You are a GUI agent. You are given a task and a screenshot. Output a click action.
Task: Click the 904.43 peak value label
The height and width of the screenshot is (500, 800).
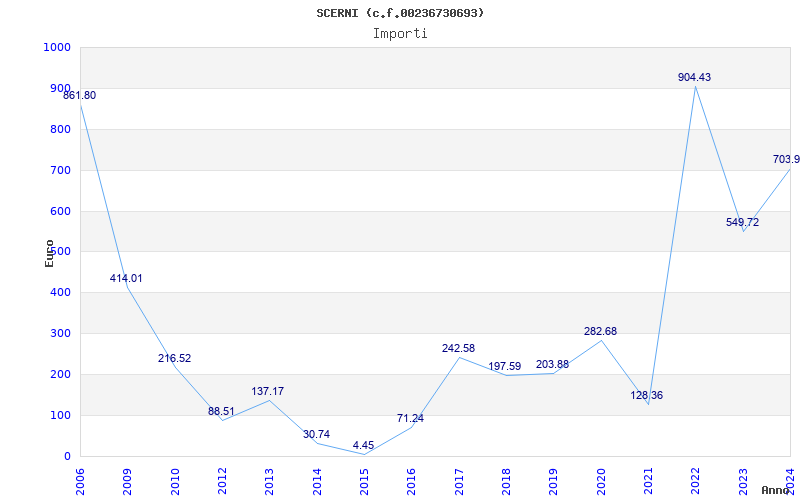click(x=694, y=78)
